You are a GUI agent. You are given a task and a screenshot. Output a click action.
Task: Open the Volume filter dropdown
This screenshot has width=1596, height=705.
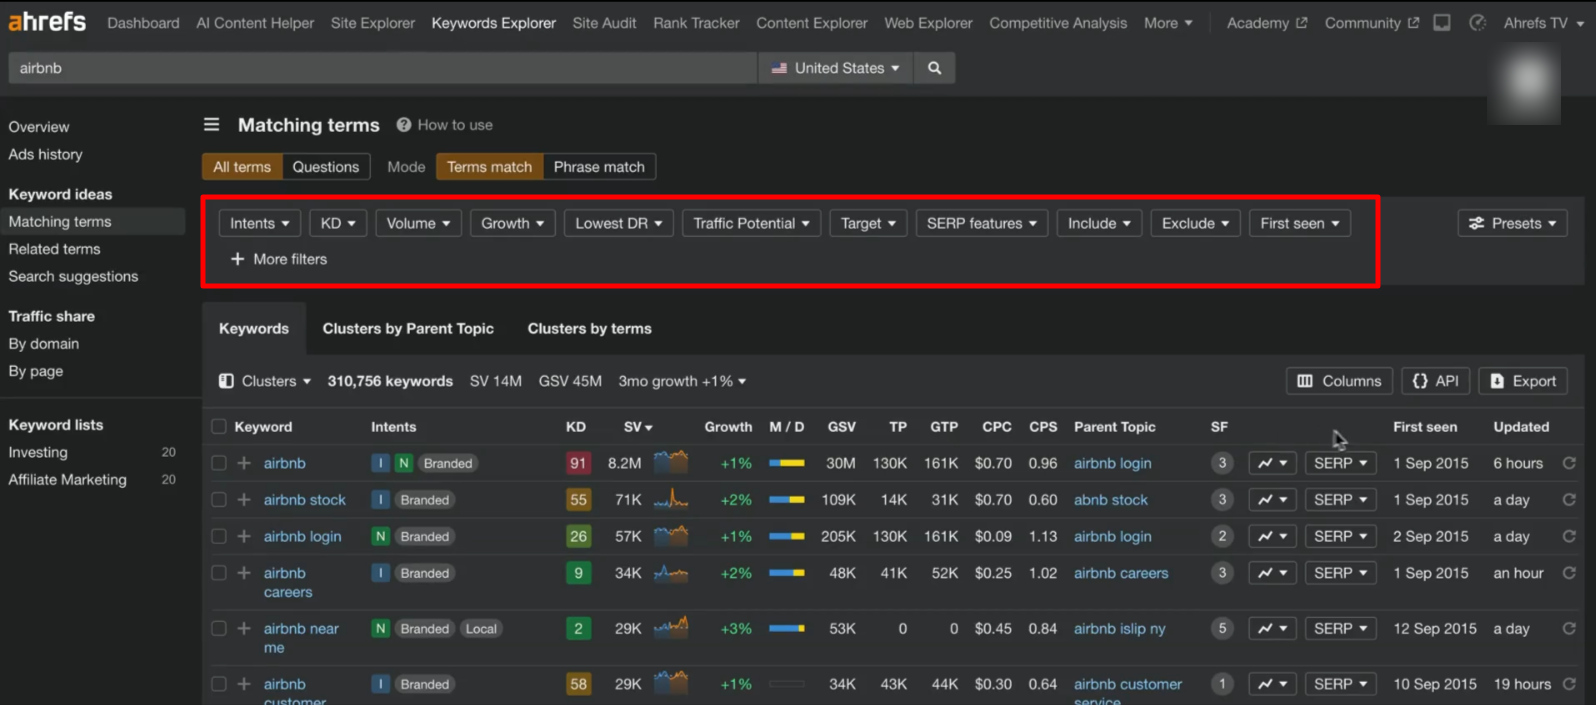tap(418, 223)
